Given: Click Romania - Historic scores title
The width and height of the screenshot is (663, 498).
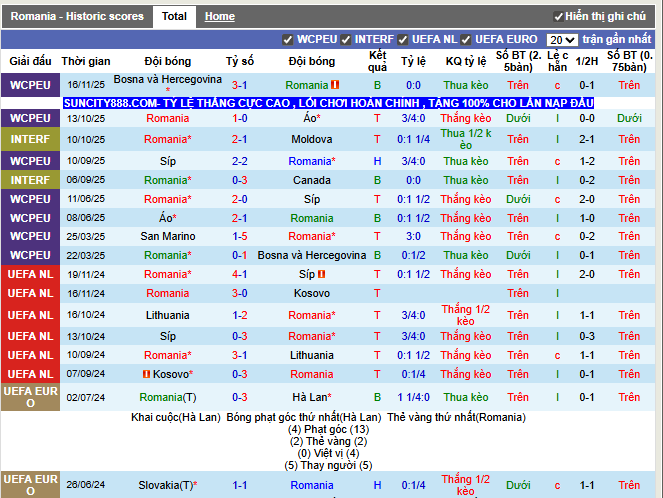Looking at the screenshot, I should click(x=77, y=16).
